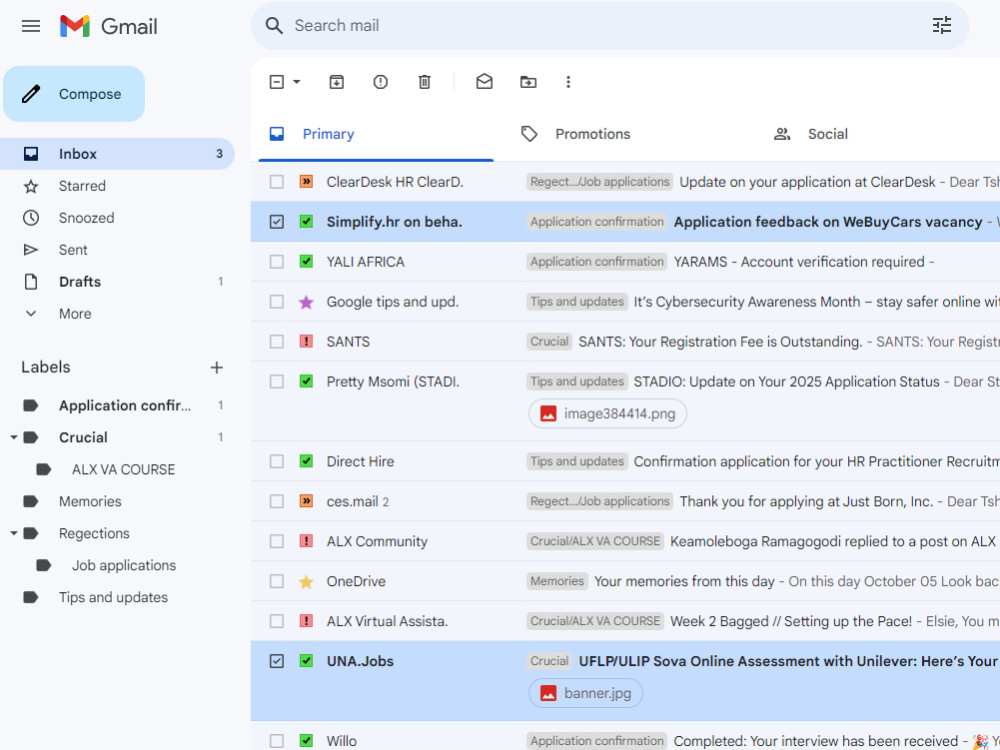Archive selected emails
This screenshot has width=1000, height=750.
pyautogui.click(x=336, y=82)
